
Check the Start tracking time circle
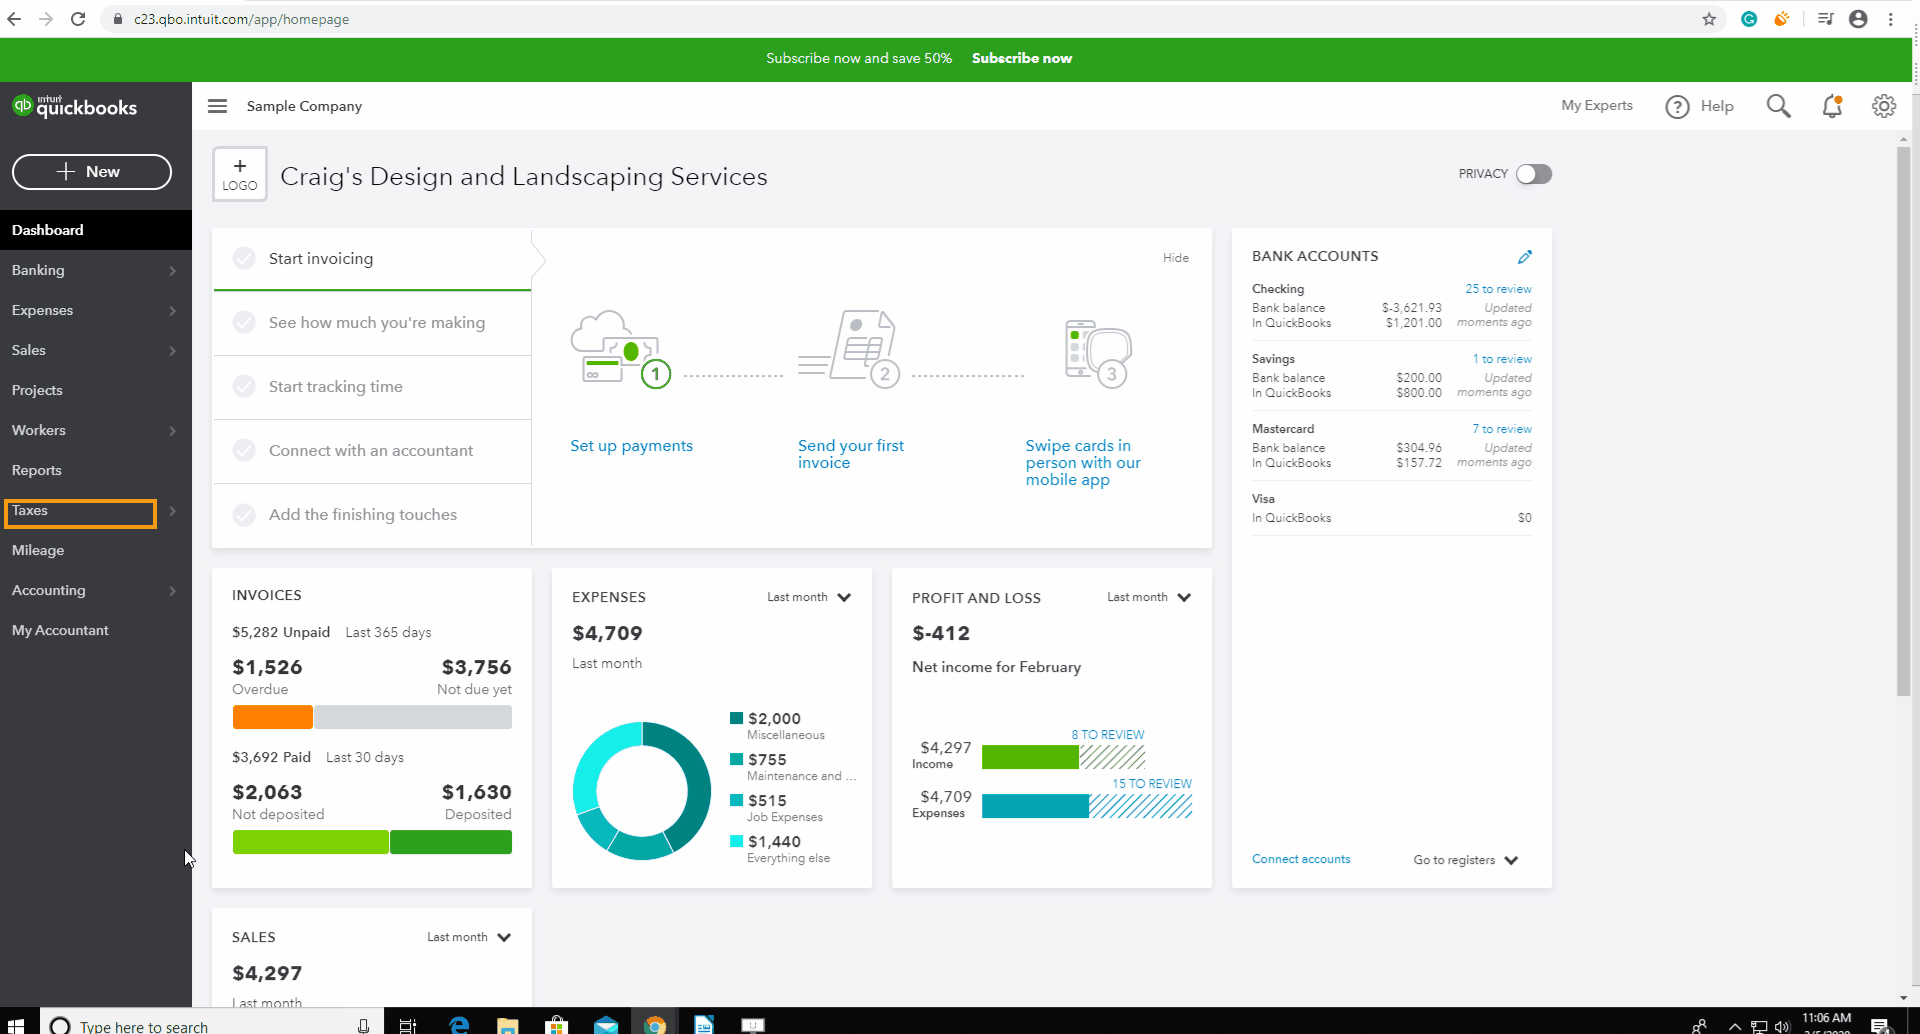point(244,387)
